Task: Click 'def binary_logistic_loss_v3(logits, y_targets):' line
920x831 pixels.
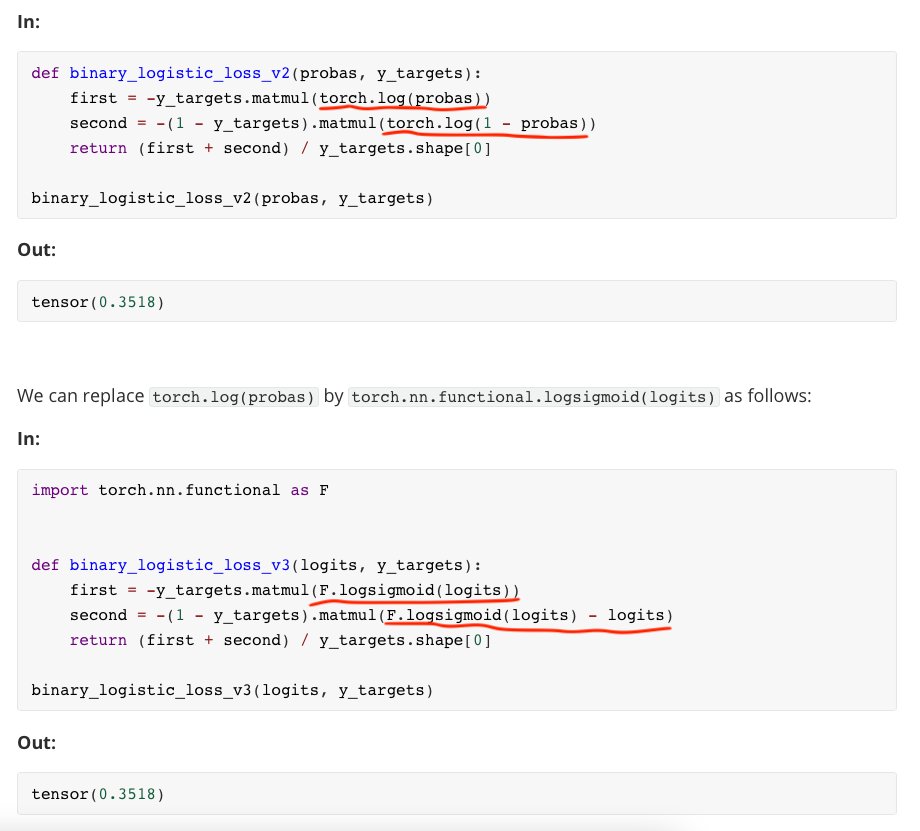Action: [256, 565]
